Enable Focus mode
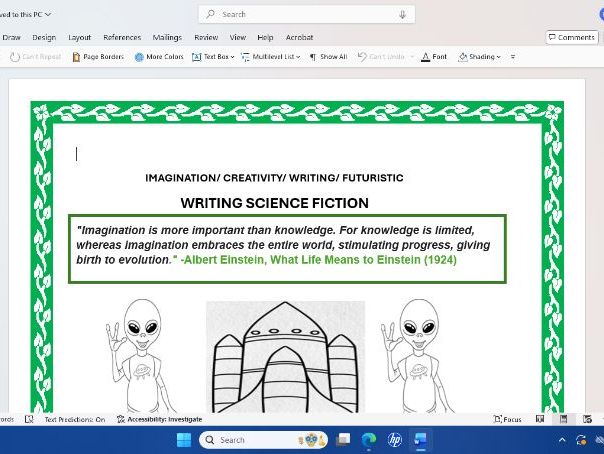The width and height of the screenshot is (604, 454). coord(507,419)
